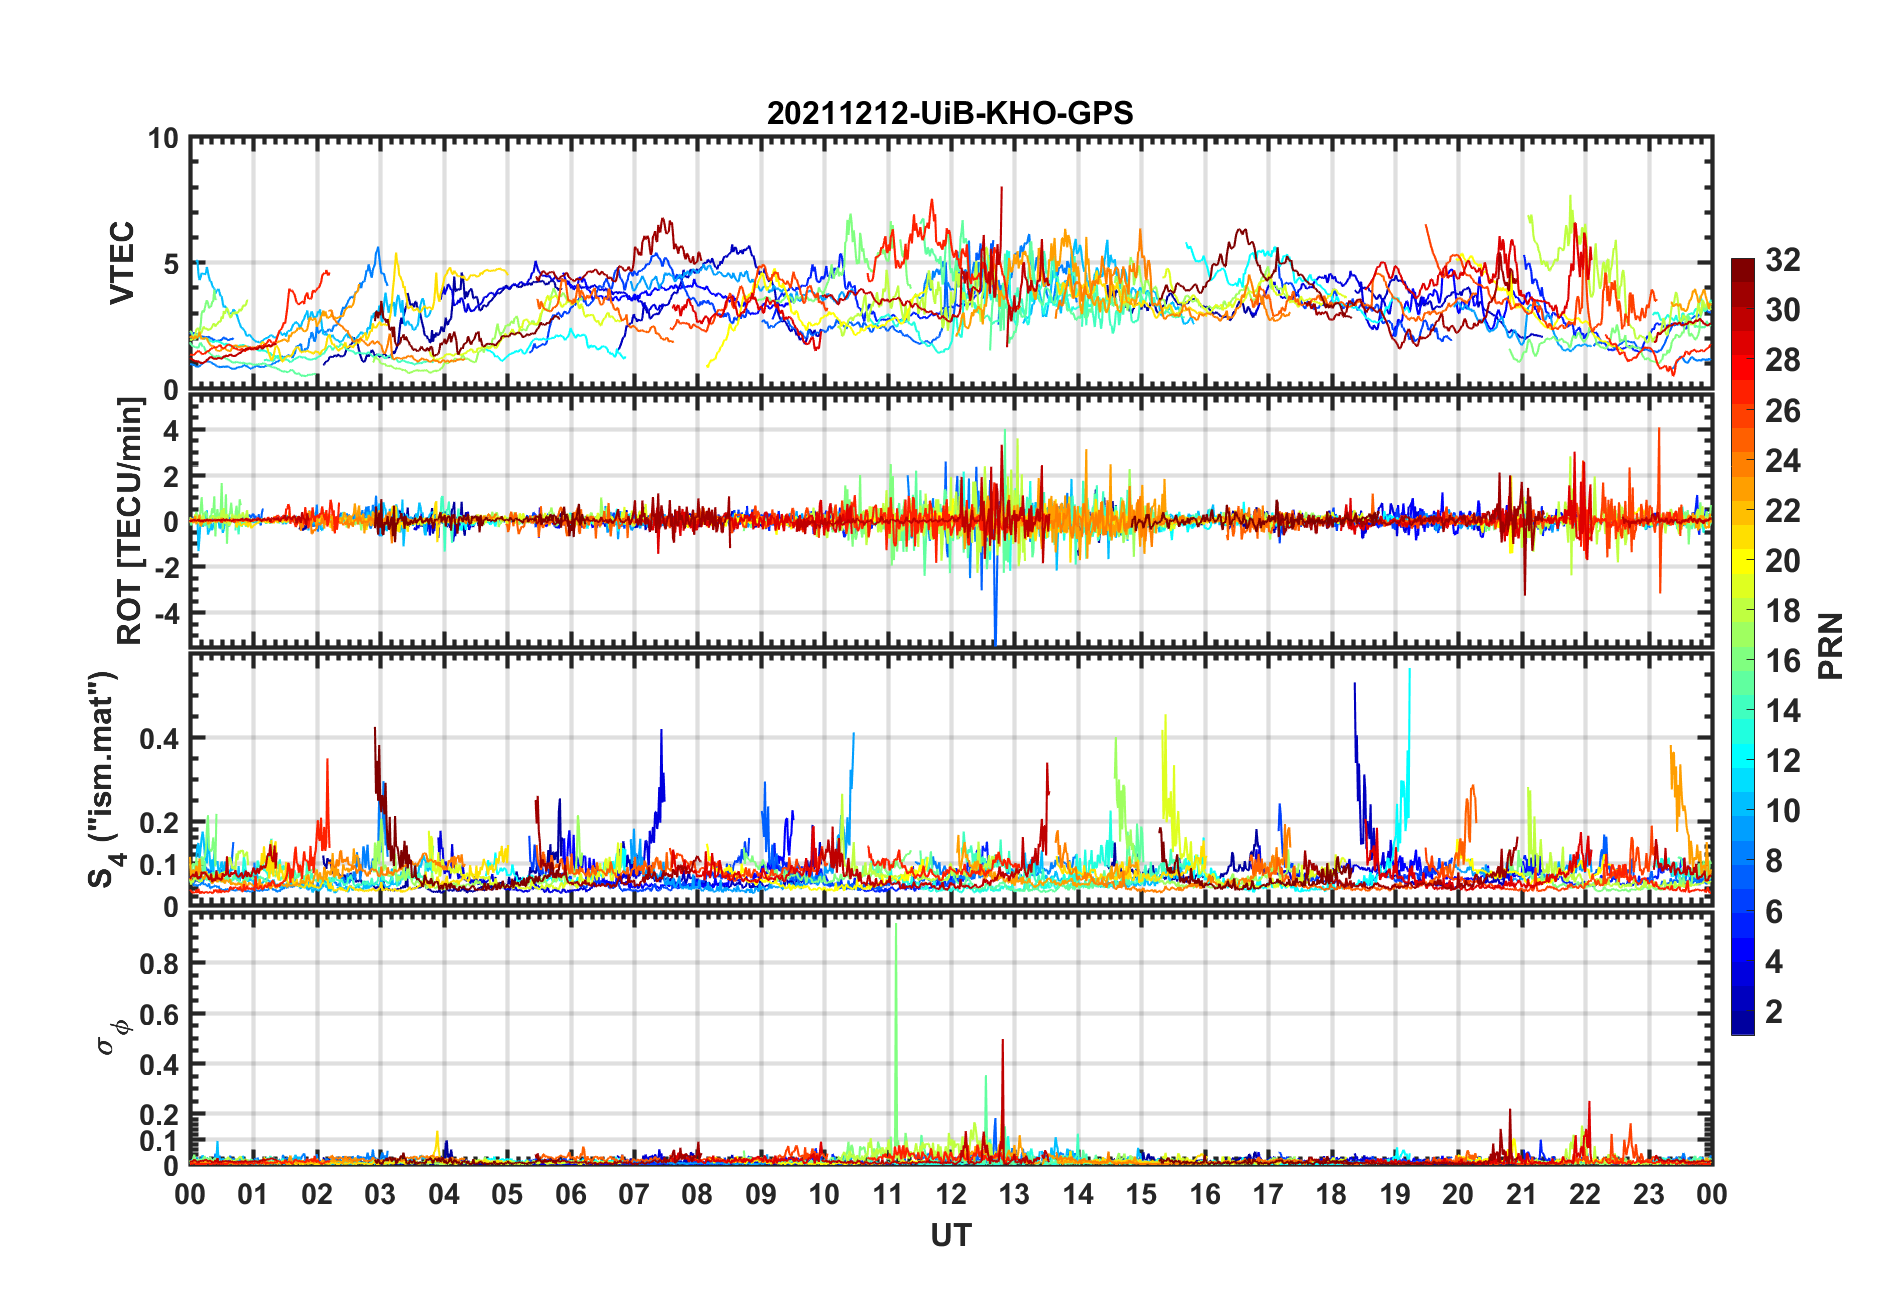Viewport: 1902px width, 1292px height.
Task: Click the sigma phi axis label
Action: pyautogui.click(x=111, y=1037)
